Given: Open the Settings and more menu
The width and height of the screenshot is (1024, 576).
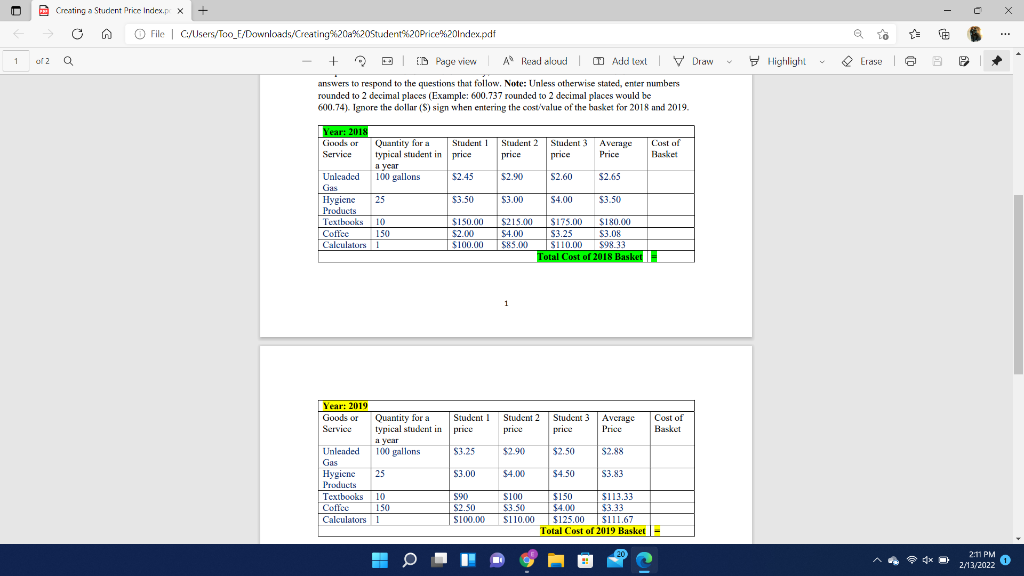Looking at the screenshot, I should pyautogui.click(x=1005, y=32).
